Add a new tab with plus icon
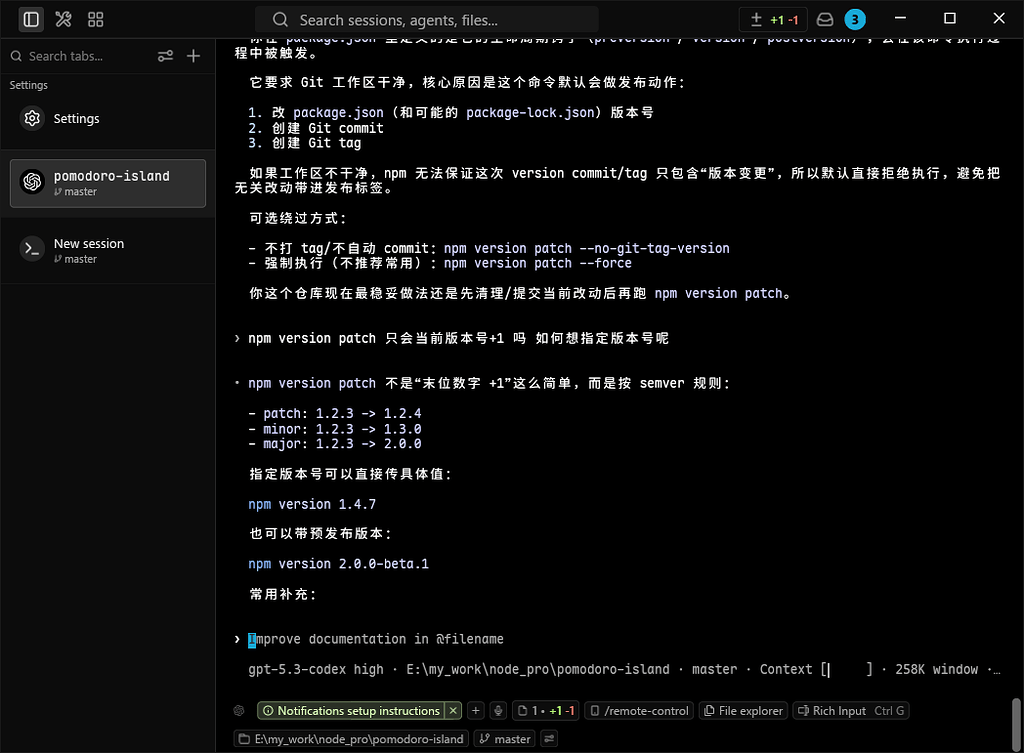 [193, 56]
